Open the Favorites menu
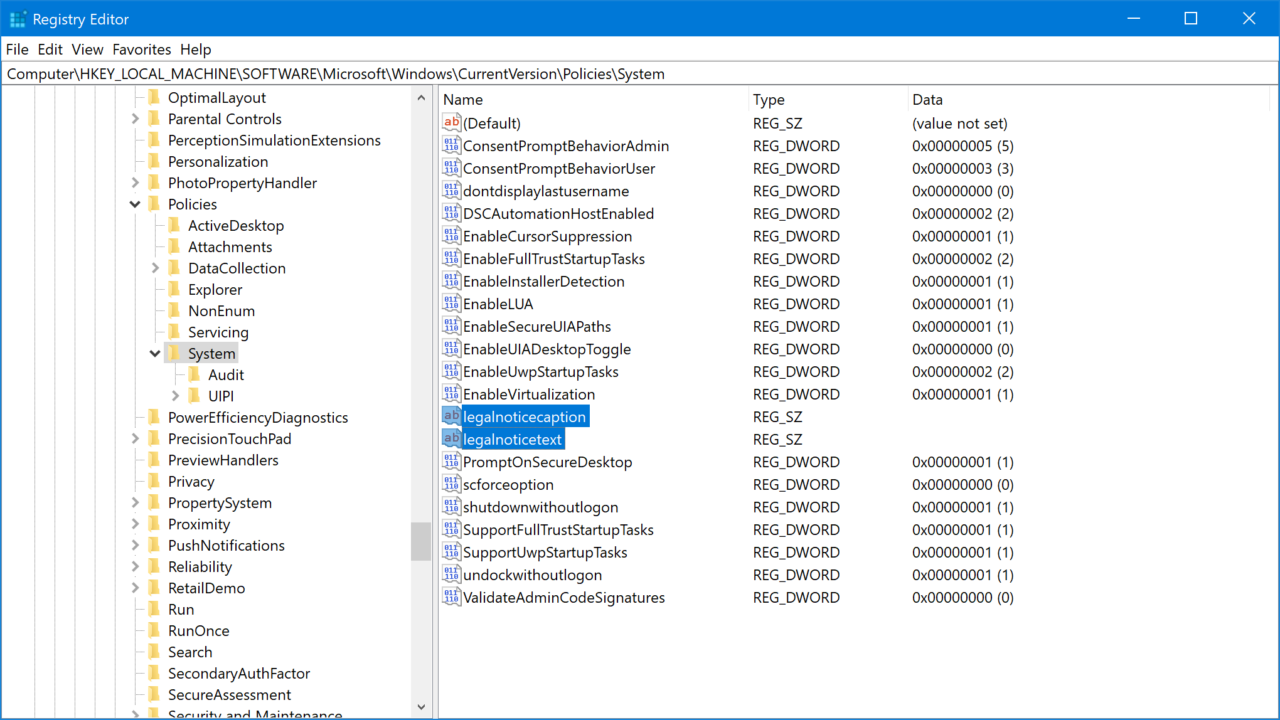Image resolution: width=1280 pixels, height=720 pixels. (x=141, y=49)
